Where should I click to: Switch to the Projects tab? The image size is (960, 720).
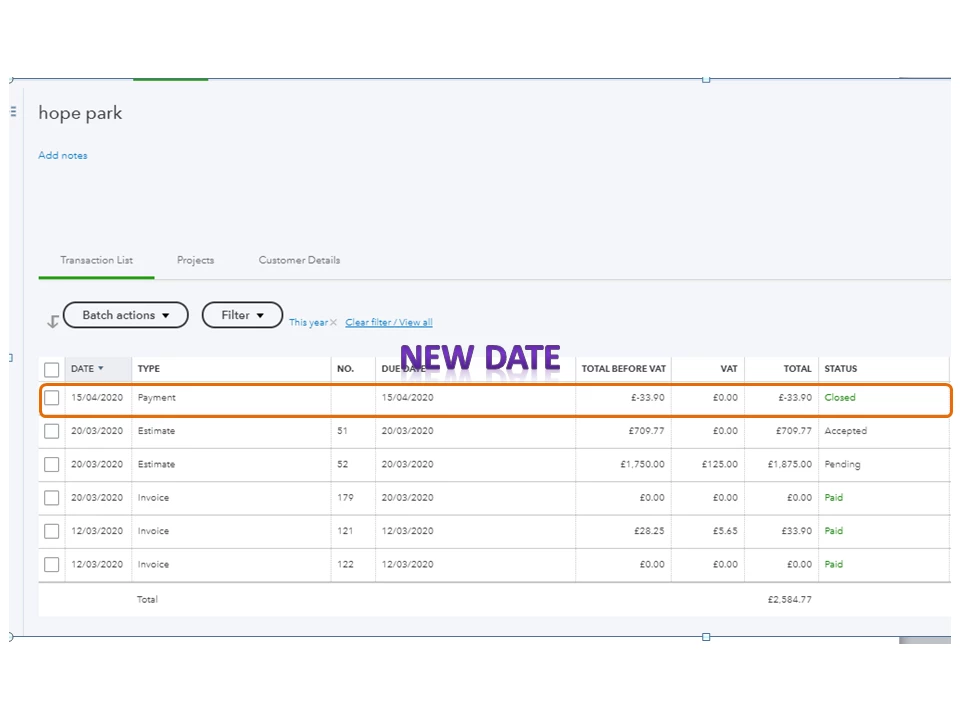[x=195, y=260]
